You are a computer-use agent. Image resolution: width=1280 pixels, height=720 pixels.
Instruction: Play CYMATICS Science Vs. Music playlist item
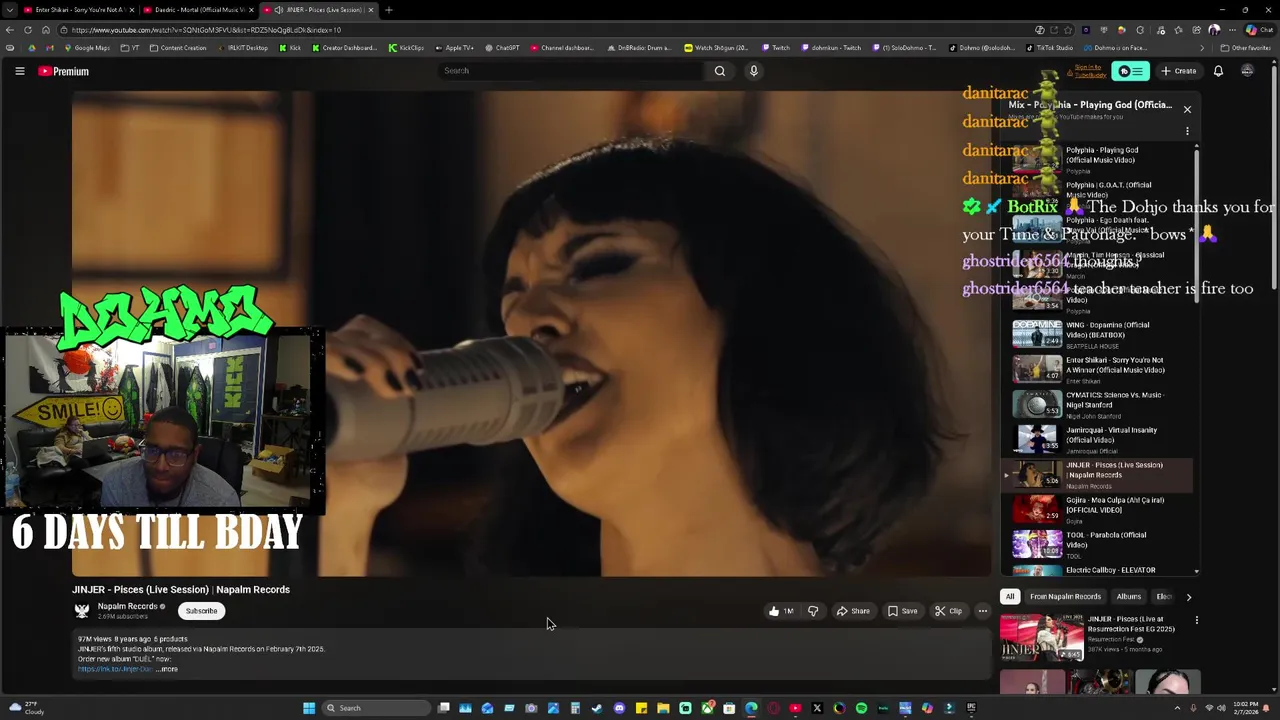(1097, 404)
